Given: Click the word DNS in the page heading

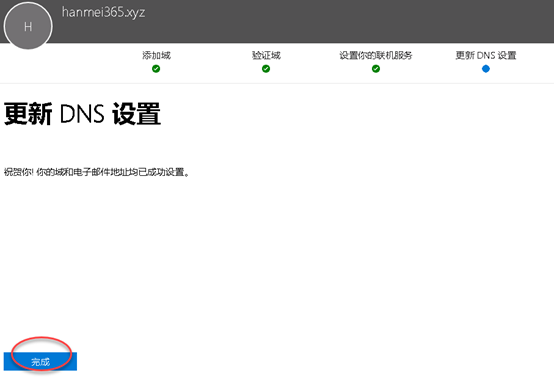Looking at the screenshot, I should click(x=82, y=114).
